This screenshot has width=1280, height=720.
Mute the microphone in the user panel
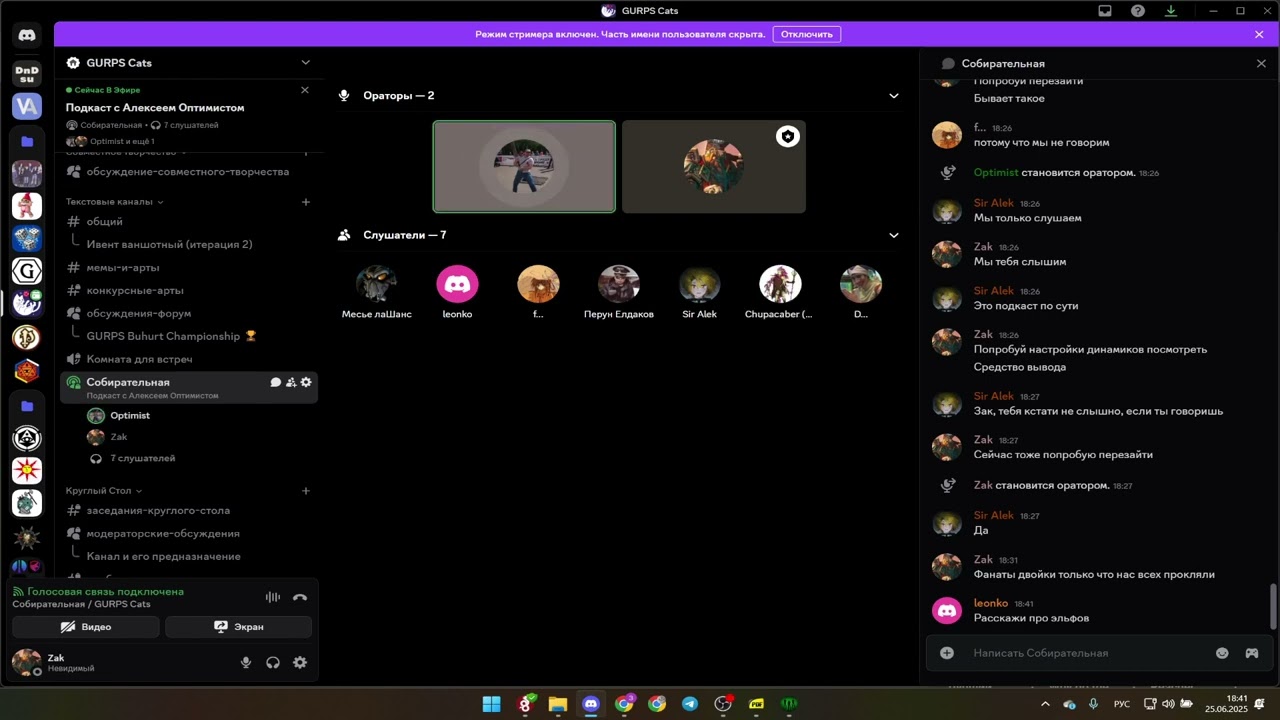[246, 662]
